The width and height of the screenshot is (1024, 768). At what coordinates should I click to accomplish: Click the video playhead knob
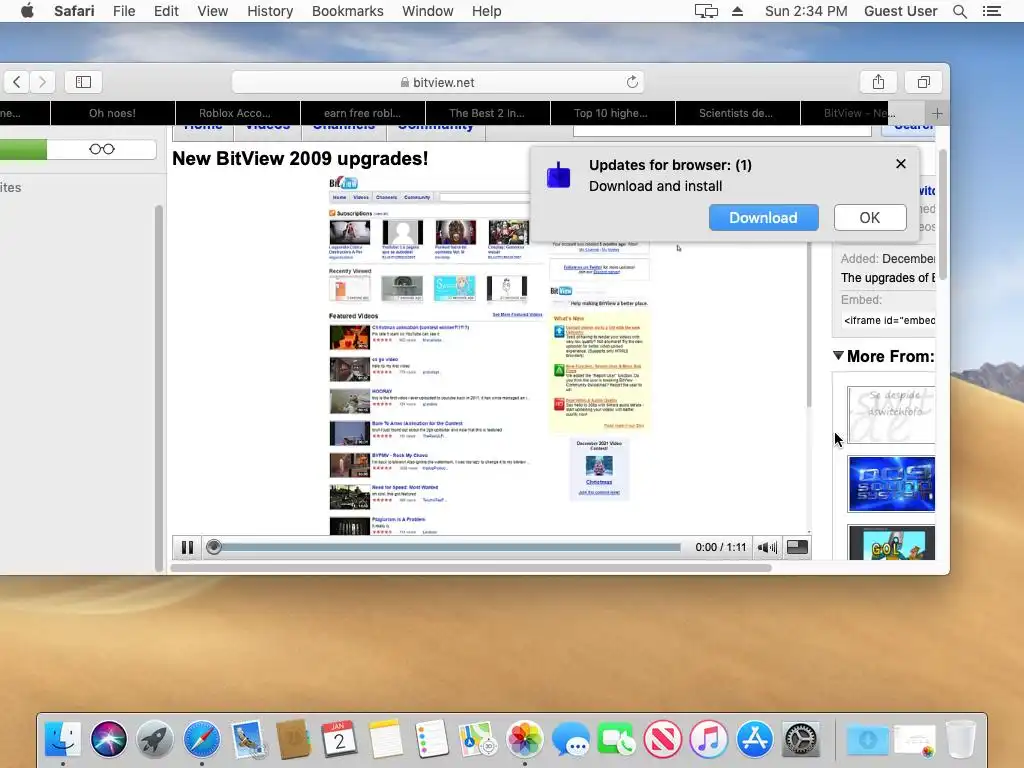(214, 547)
